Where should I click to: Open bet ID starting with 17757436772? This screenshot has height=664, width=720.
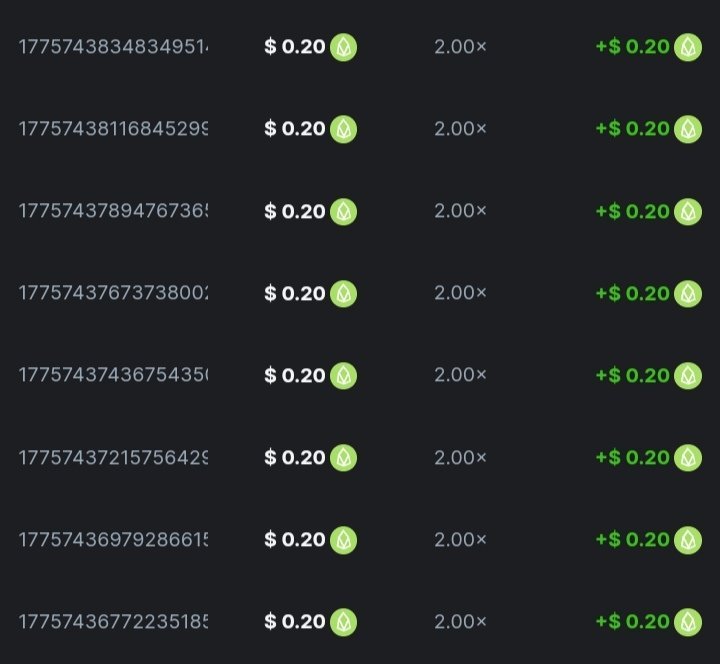tap(113, 621)
